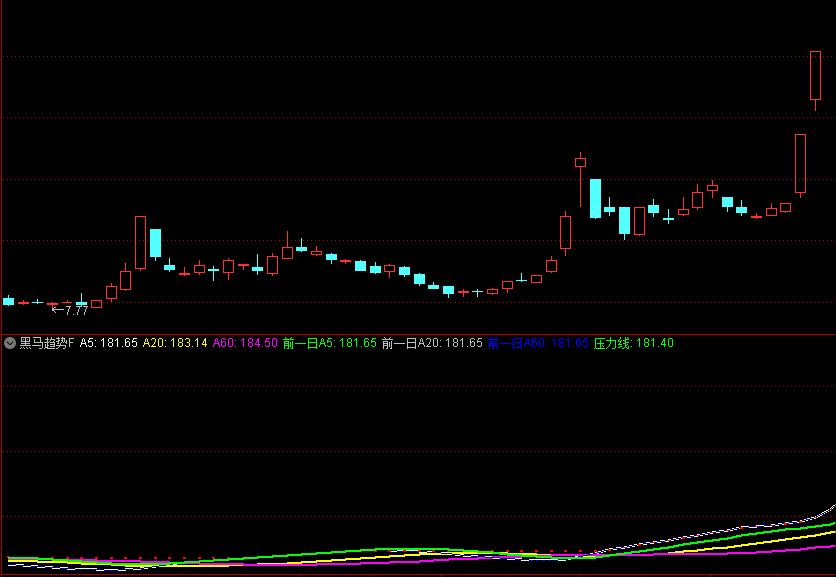The width and height of the screenshot is (836, 577).
Task: Select the tall red candle below the top candle
Action: click(800, 163)
